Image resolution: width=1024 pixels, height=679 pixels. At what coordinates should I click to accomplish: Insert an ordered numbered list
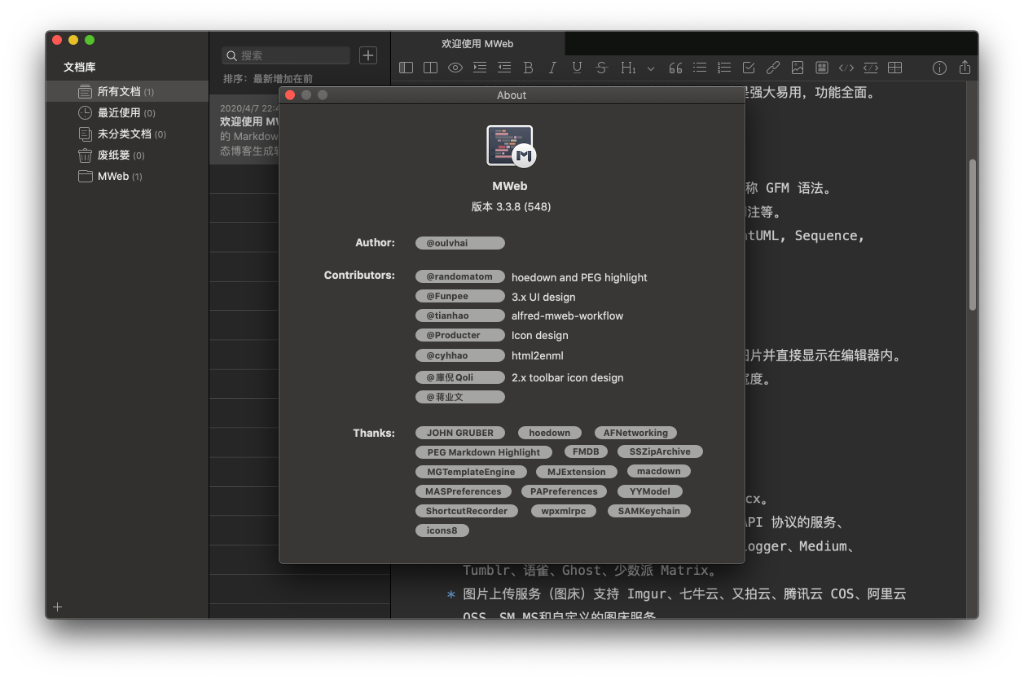[x=724, y=68]
